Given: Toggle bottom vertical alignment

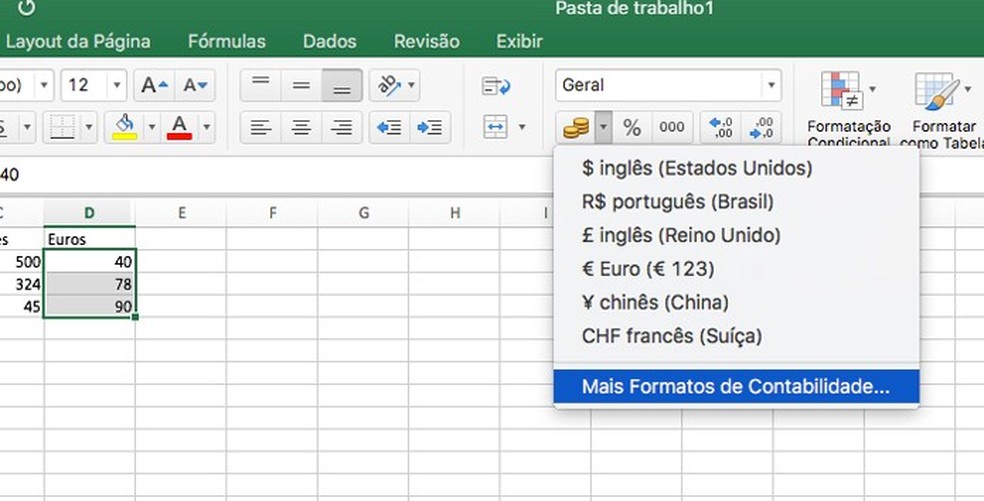Looking at the screenshot, I should [342, 86].
